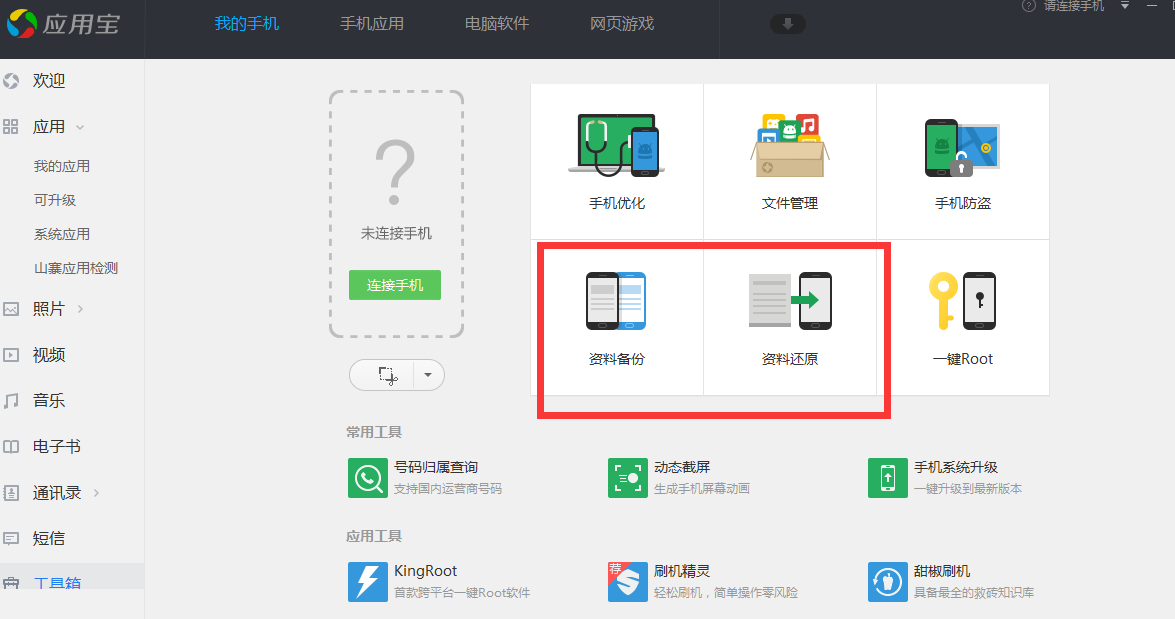Click the 动态截屏 screen capture icon
Screen dimensions: 1175x619
click(x=627, y=478)
